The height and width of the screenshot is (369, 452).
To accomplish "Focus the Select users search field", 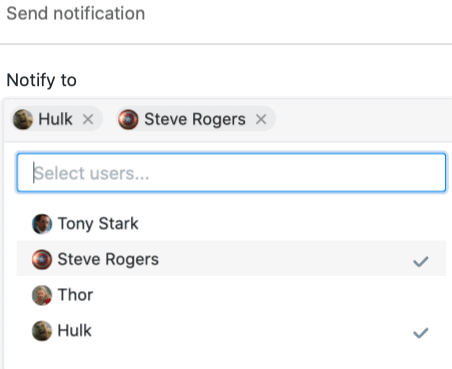I will tap(231, 173).
